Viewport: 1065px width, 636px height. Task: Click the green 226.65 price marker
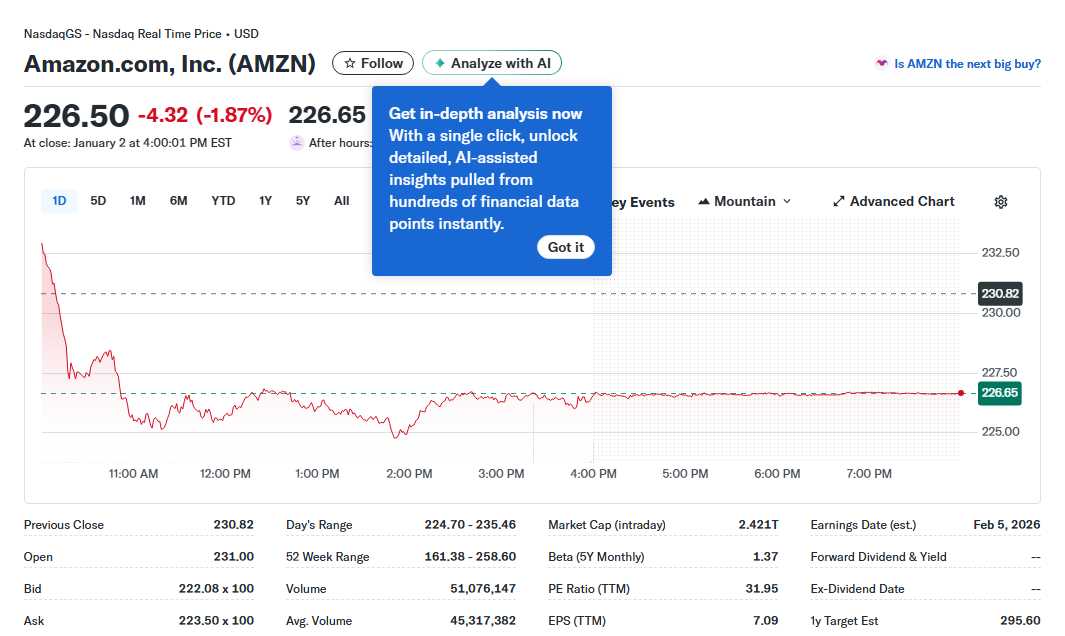click(x=998, y=393)
